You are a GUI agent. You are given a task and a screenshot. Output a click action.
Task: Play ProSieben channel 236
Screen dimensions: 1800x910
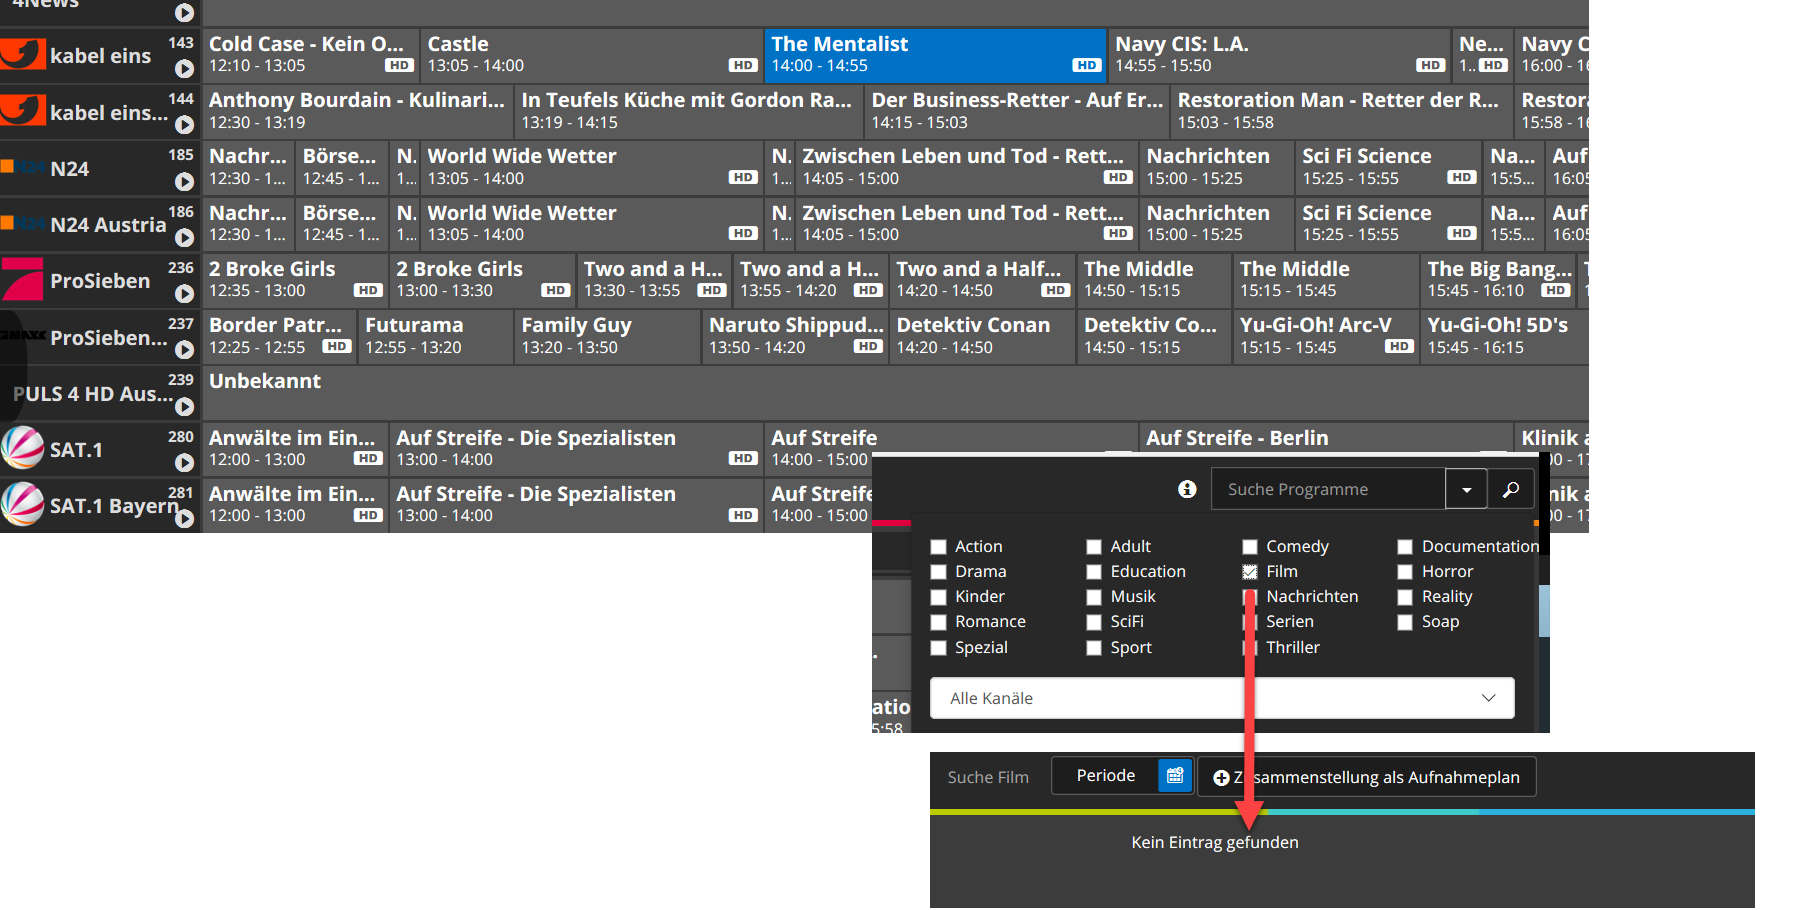[x=184, y=294]
